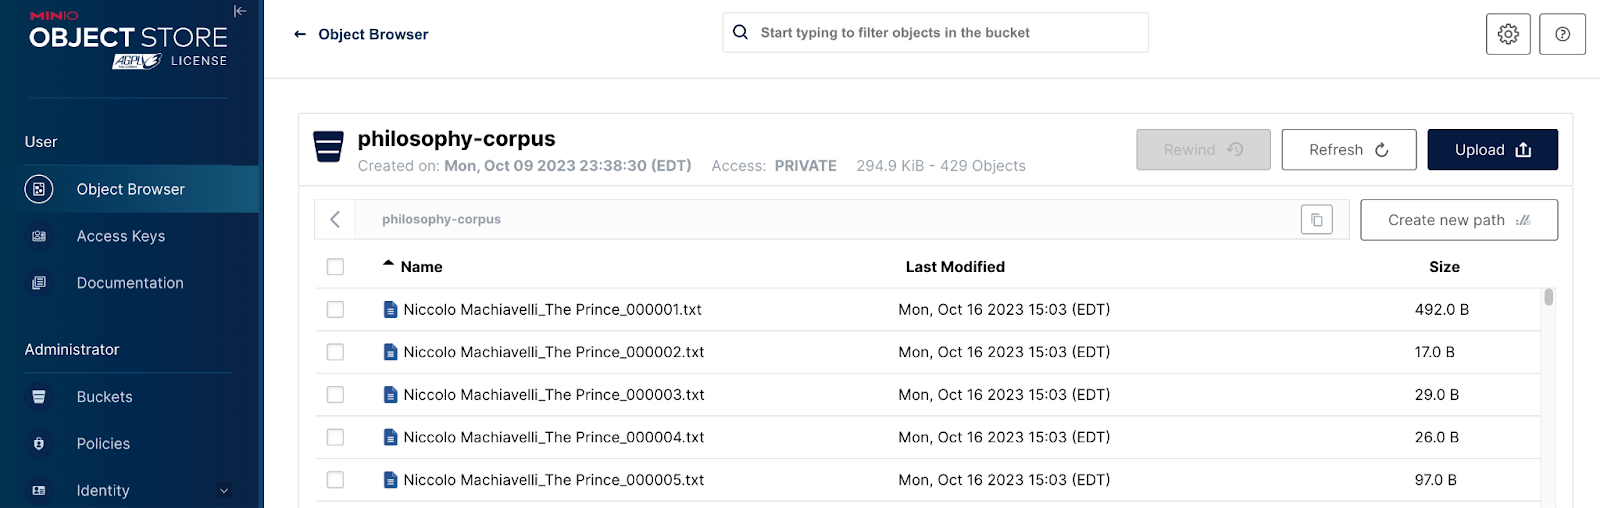Copy path with the clipboard icon
The width and height of the screenshot is (1600, 508).
1316,220
